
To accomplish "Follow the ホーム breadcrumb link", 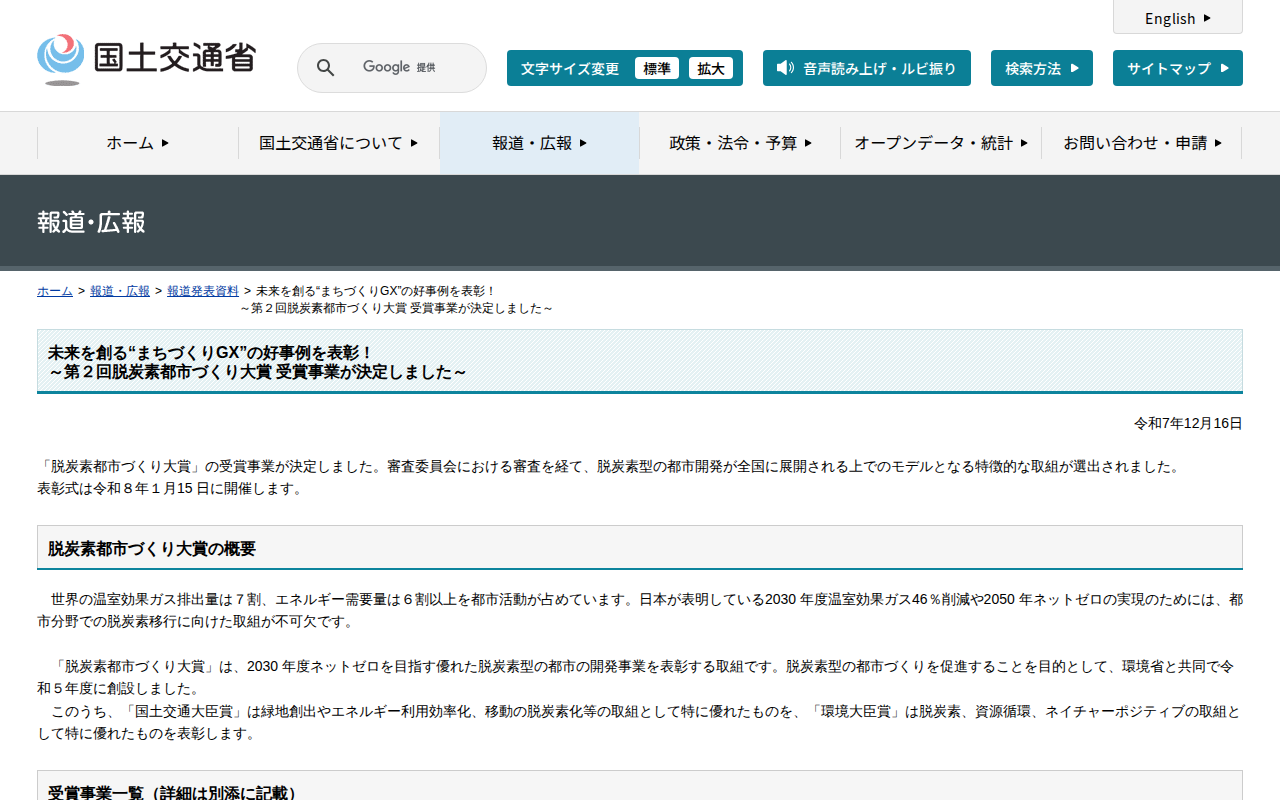I will point(55,291).
